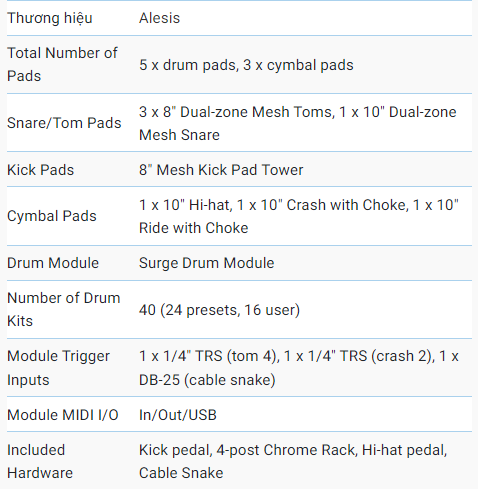Click the Dual-zone Mesh Toms description

tap(297, 123)
